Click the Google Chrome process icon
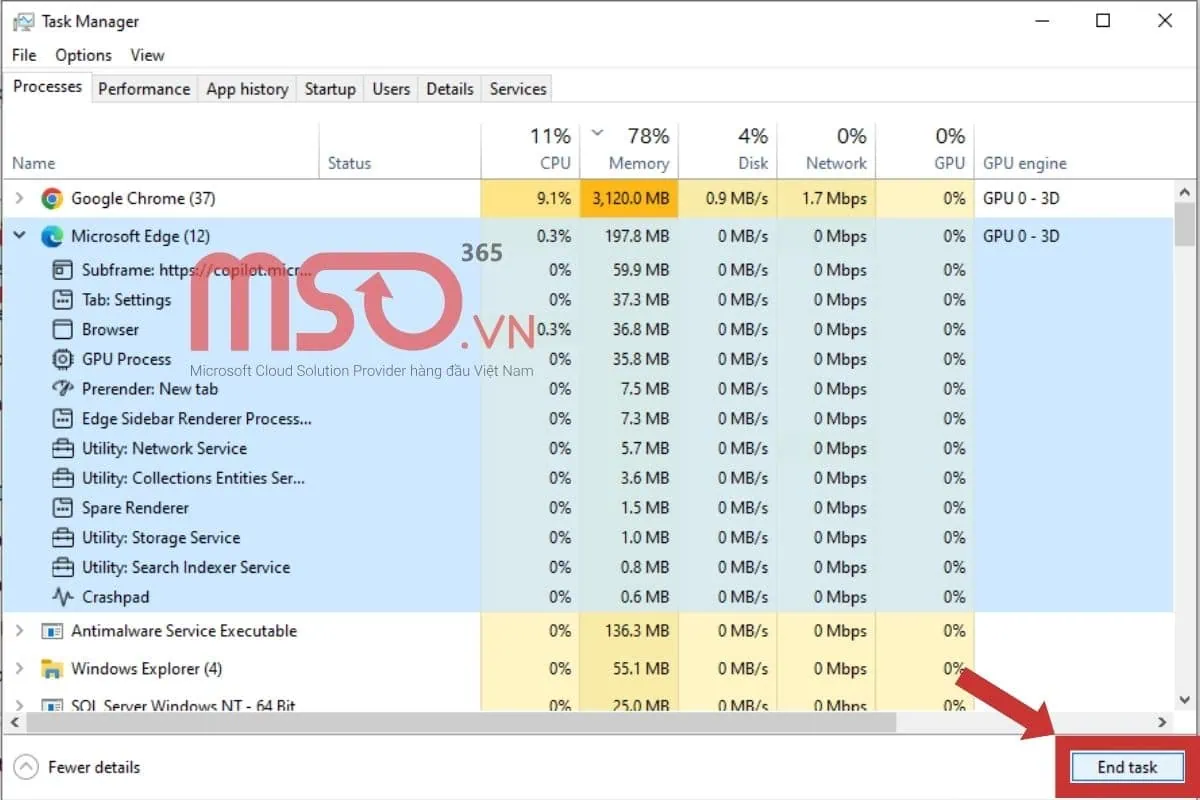 click(51, 198)
